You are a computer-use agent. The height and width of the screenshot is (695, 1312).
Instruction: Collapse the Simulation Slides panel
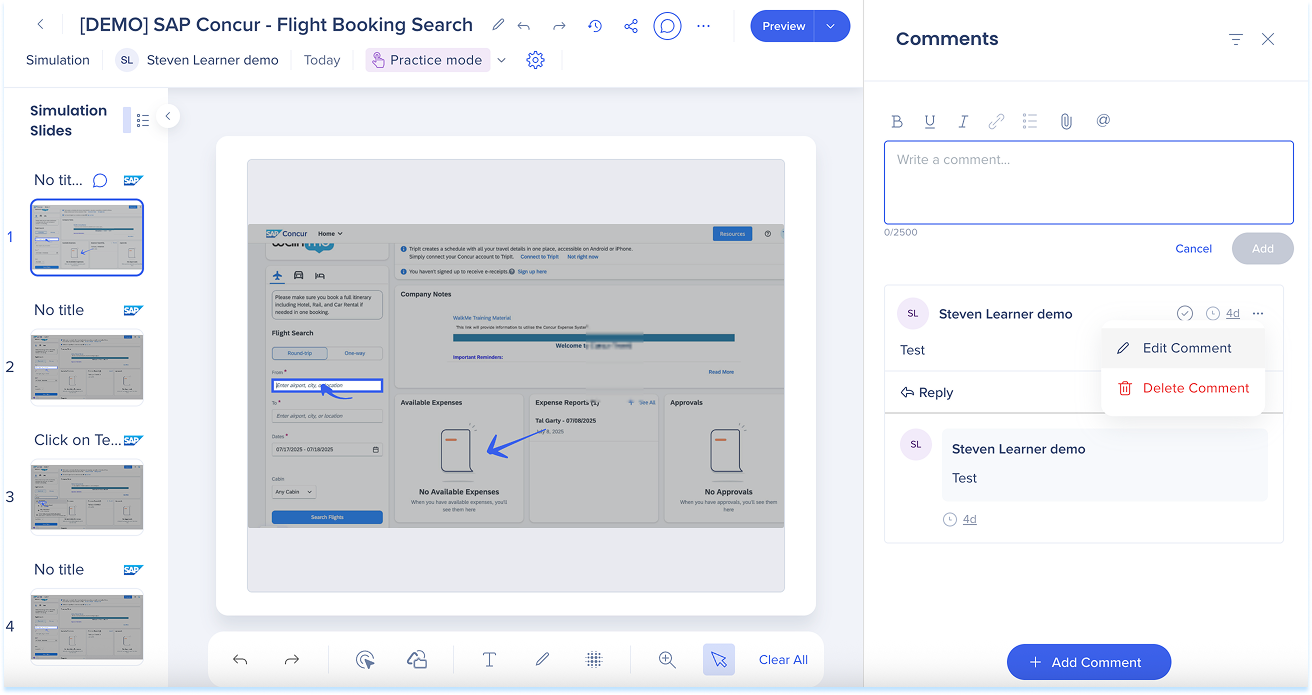pyautogui.click(x=168, y=116)
